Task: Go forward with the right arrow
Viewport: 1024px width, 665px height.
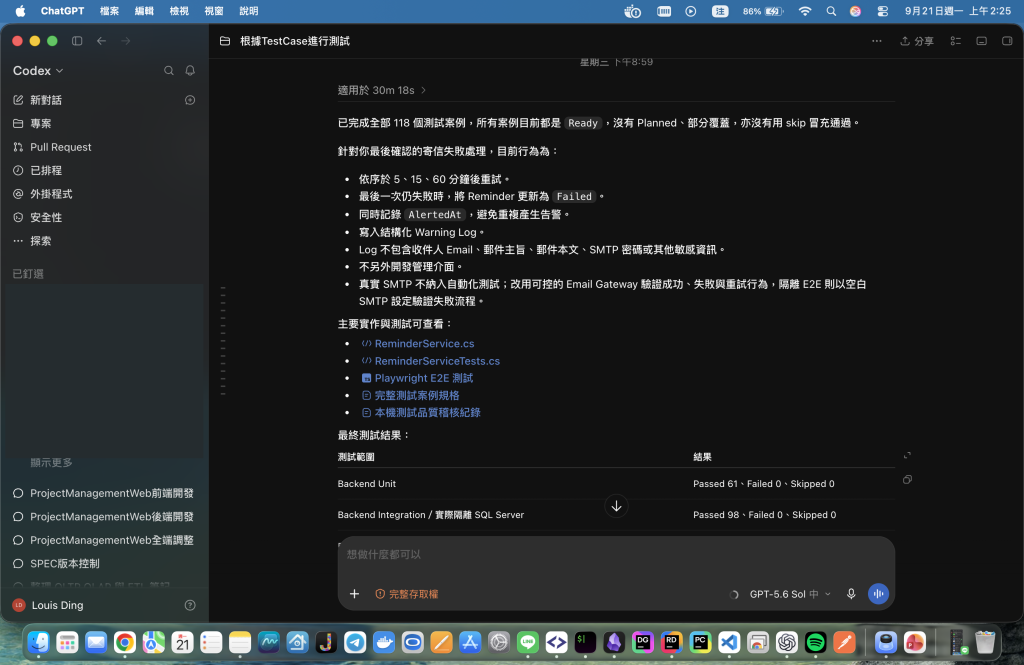Action: 126,41
